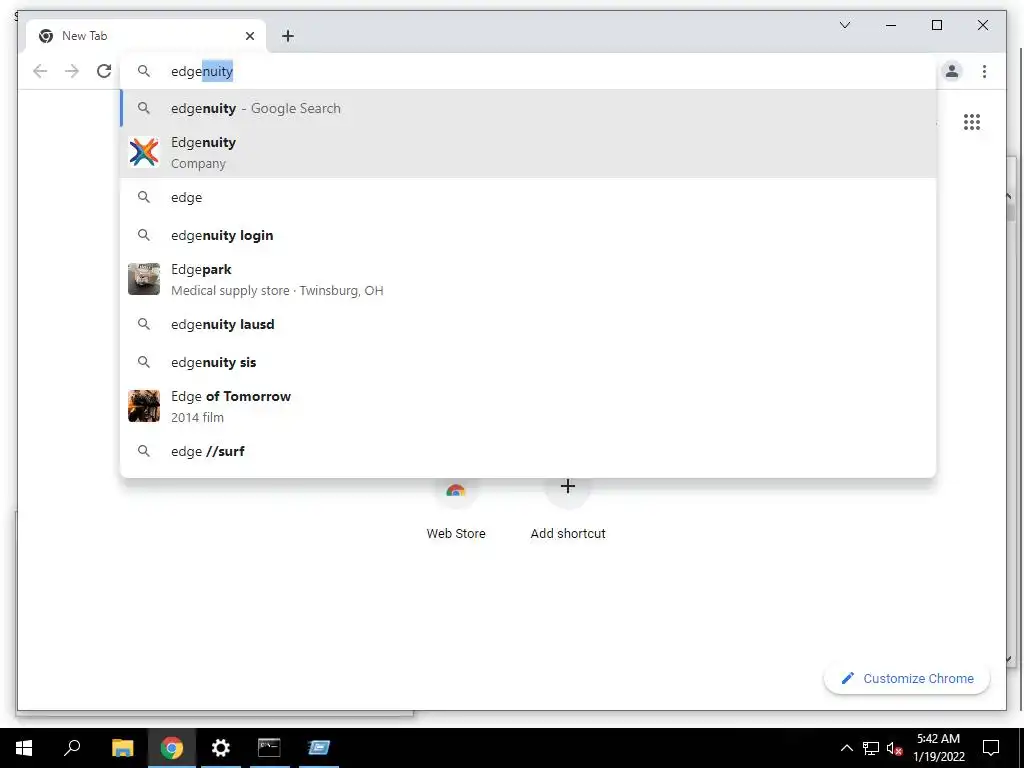Close the Chrome window

982,25
